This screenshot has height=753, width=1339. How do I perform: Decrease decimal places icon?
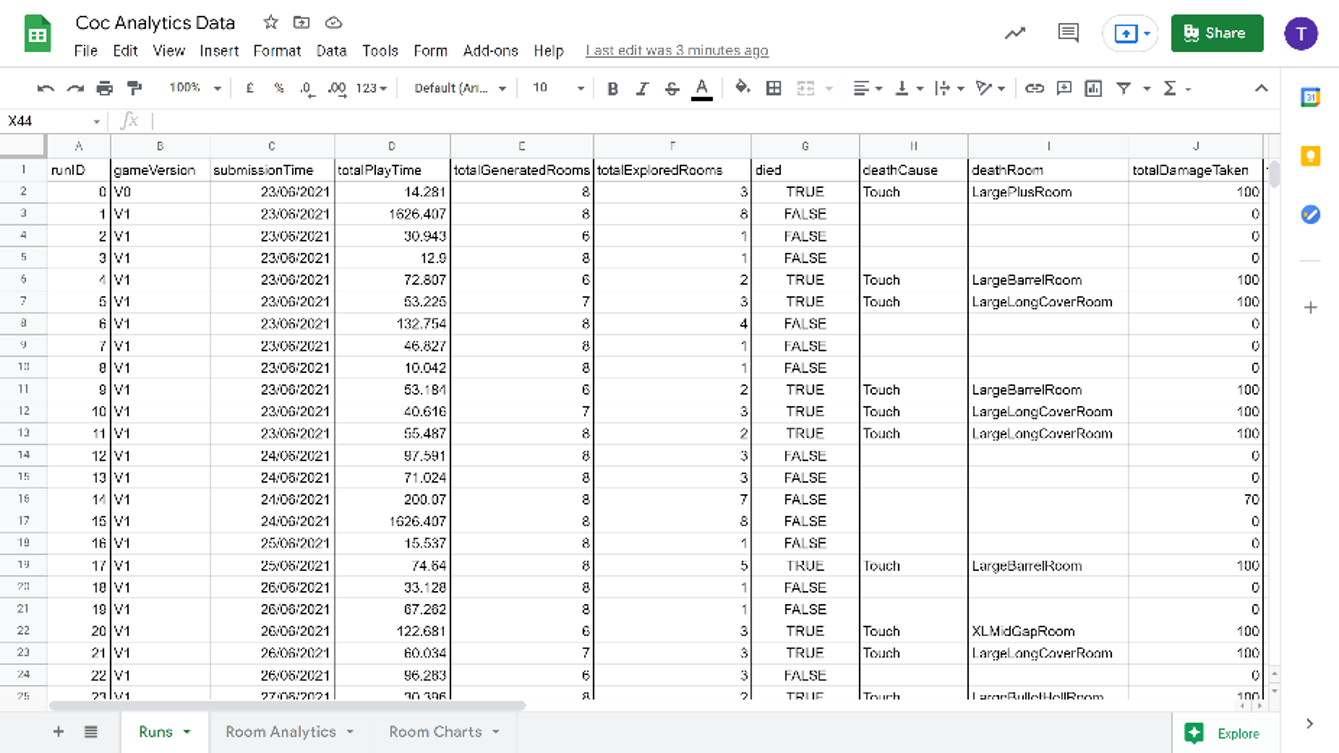(x=307, y=88)
